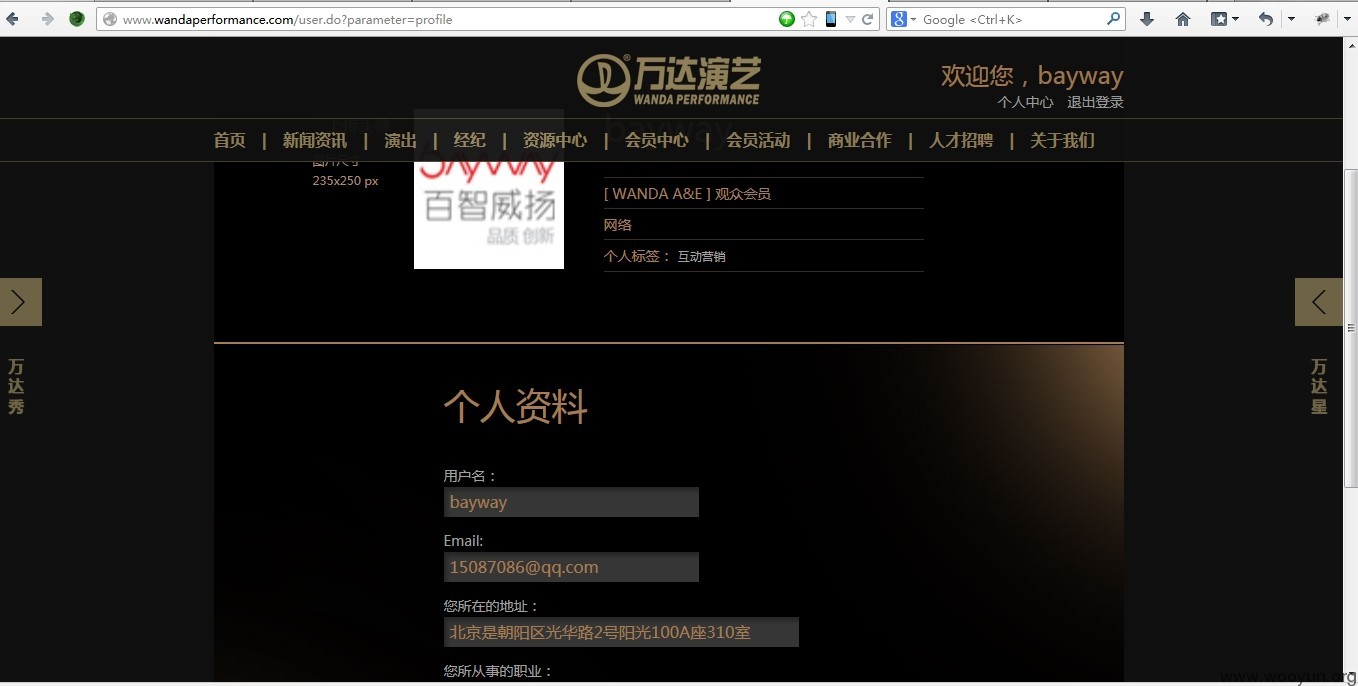The height and width of the screenshot is (686, 1358).
Task: Click the 个人资料 heading
Action: pos(516,406)
